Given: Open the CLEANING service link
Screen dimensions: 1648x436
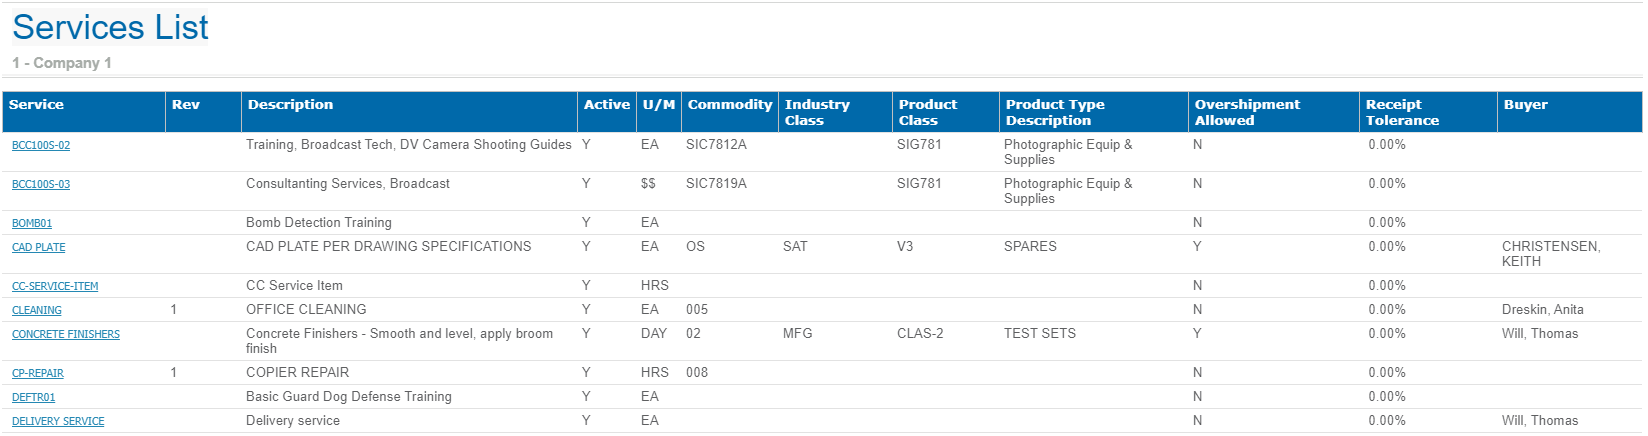Looking at the screenshot, I should click(37, 311).
